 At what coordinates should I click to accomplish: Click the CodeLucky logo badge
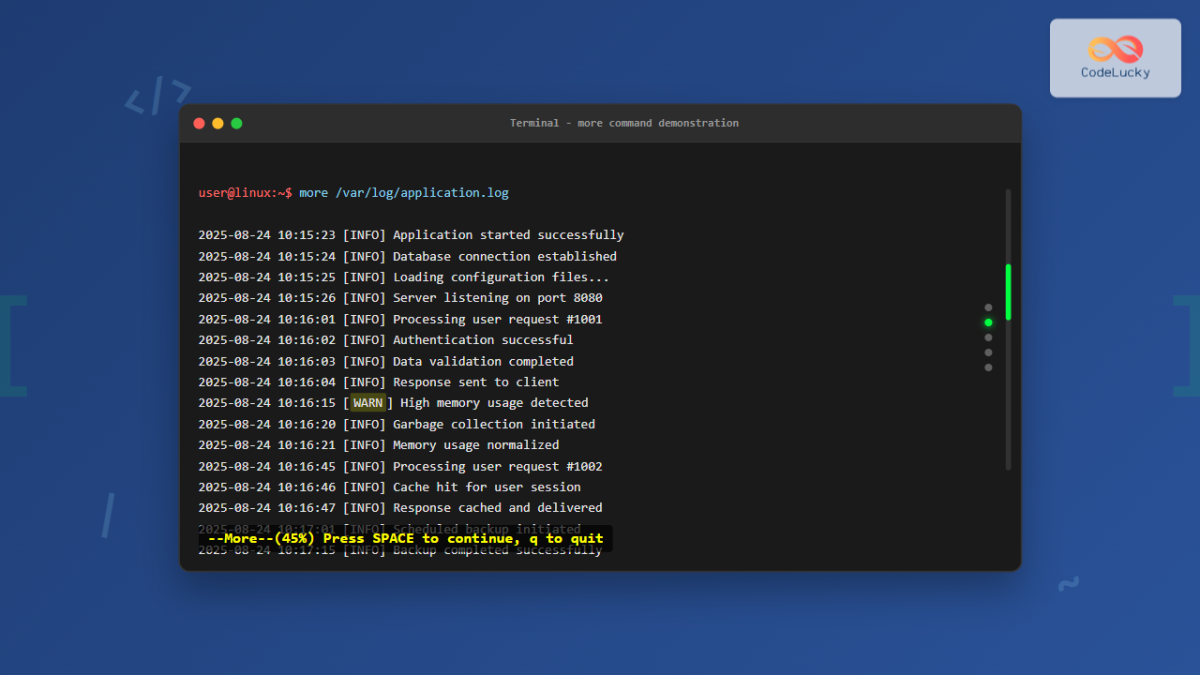tap(1115, 58)
